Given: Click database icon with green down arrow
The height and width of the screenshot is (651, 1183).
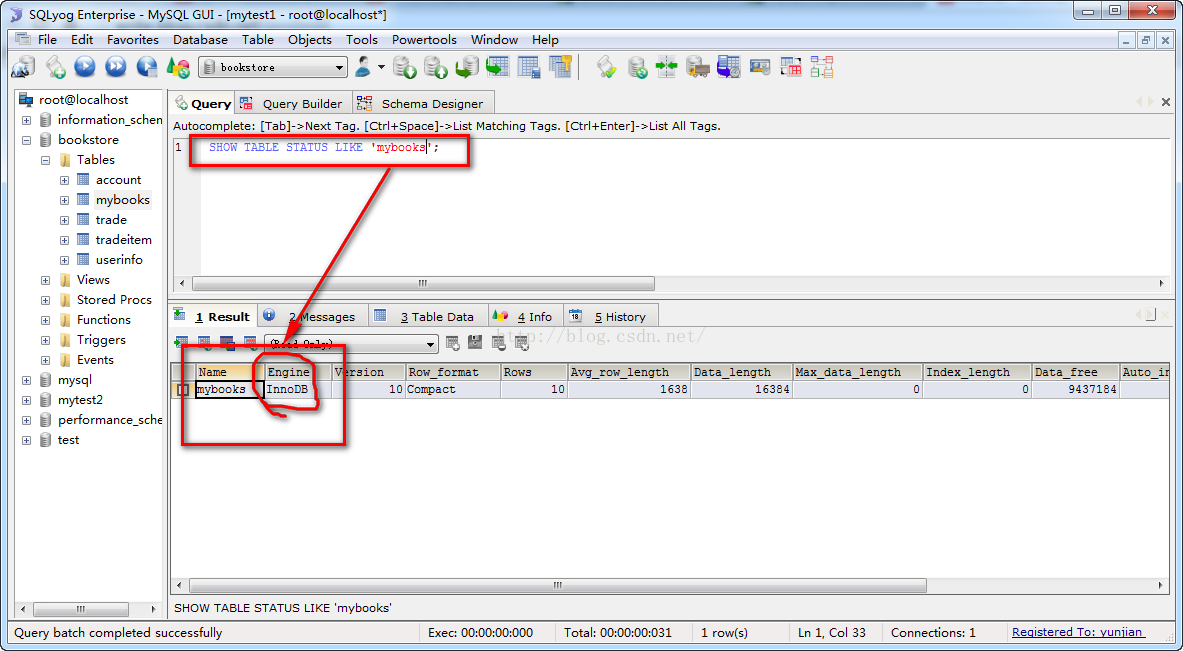Looking at the screenshot, I should (x=405, y=67).
